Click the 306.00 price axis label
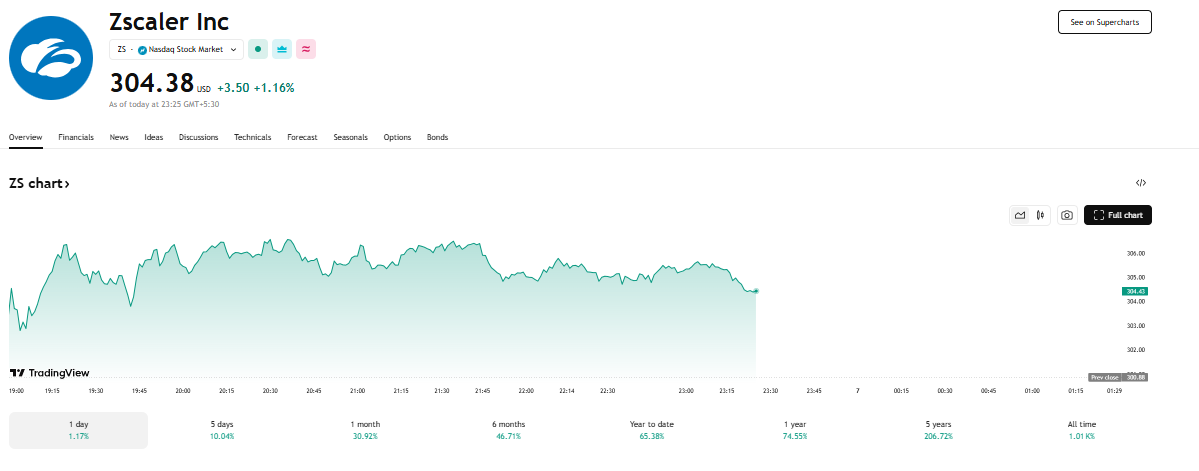The height and width of the screenshot is (471, 1199). [1136, 253]
